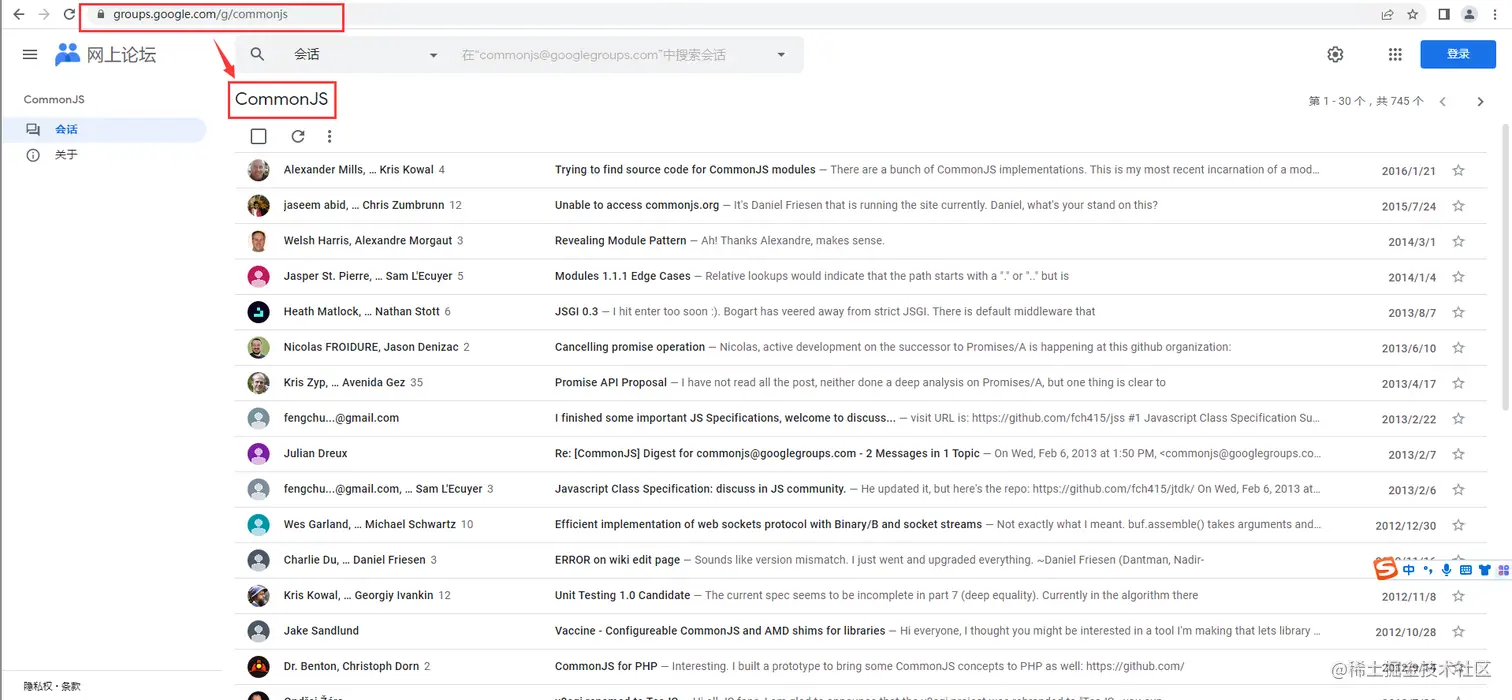Click the 网上论坛 header text
Image resolution: width=1512 pixels, height=700 pixels.
(121, 55)
